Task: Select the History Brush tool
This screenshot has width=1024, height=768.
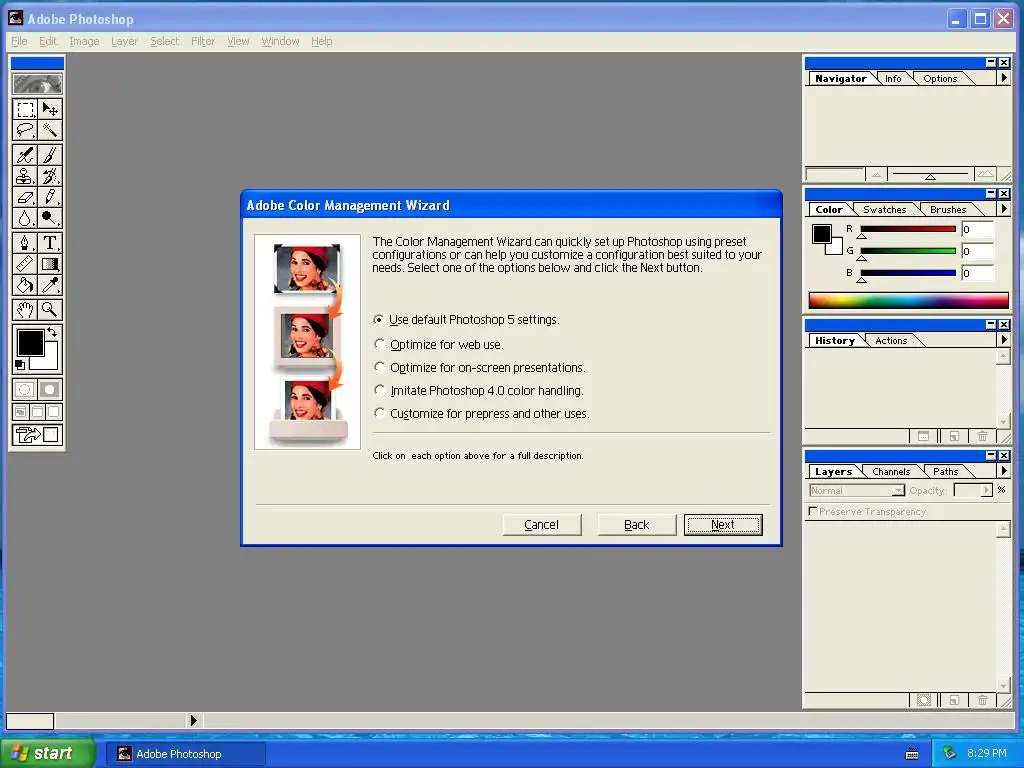Action: 50,176
